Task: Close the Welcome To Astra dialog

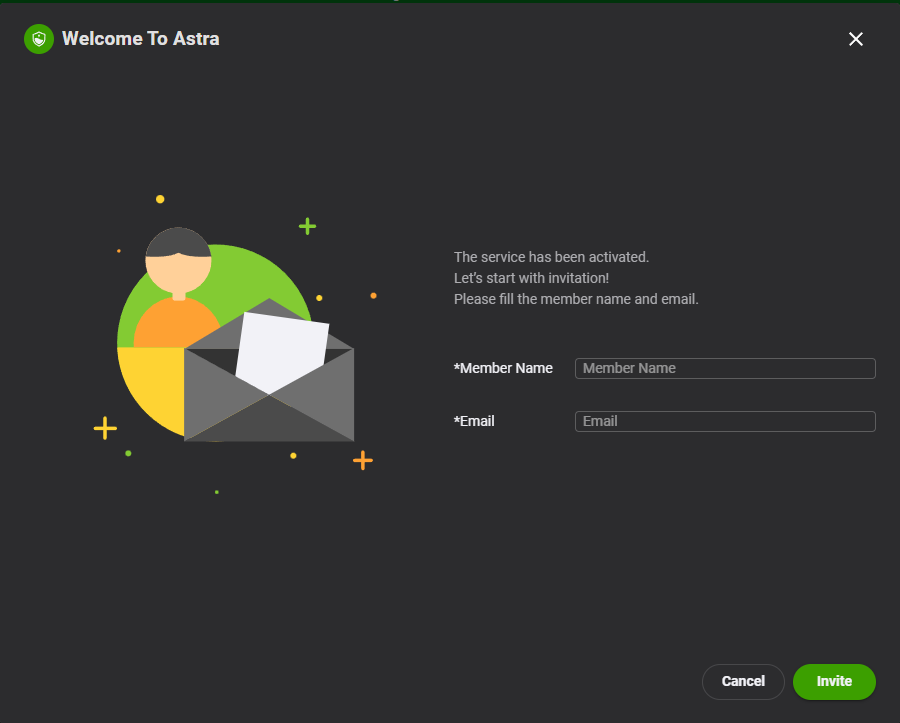Action: tap(855, 39)
